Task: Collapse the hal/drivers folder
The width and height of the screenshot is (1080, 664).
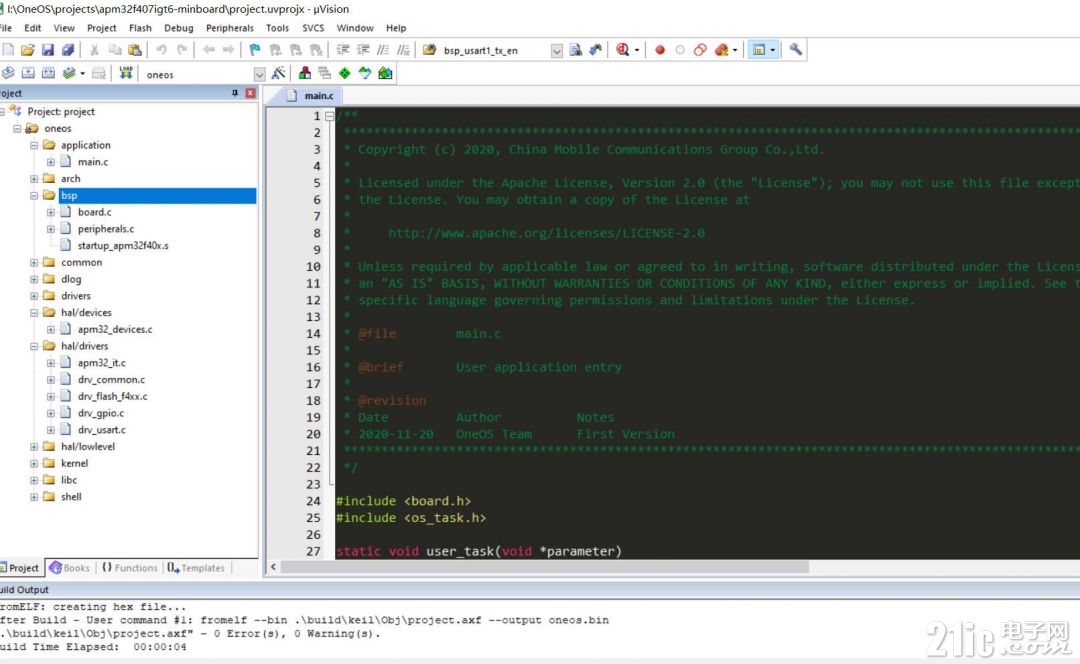Action: (34, 346)
